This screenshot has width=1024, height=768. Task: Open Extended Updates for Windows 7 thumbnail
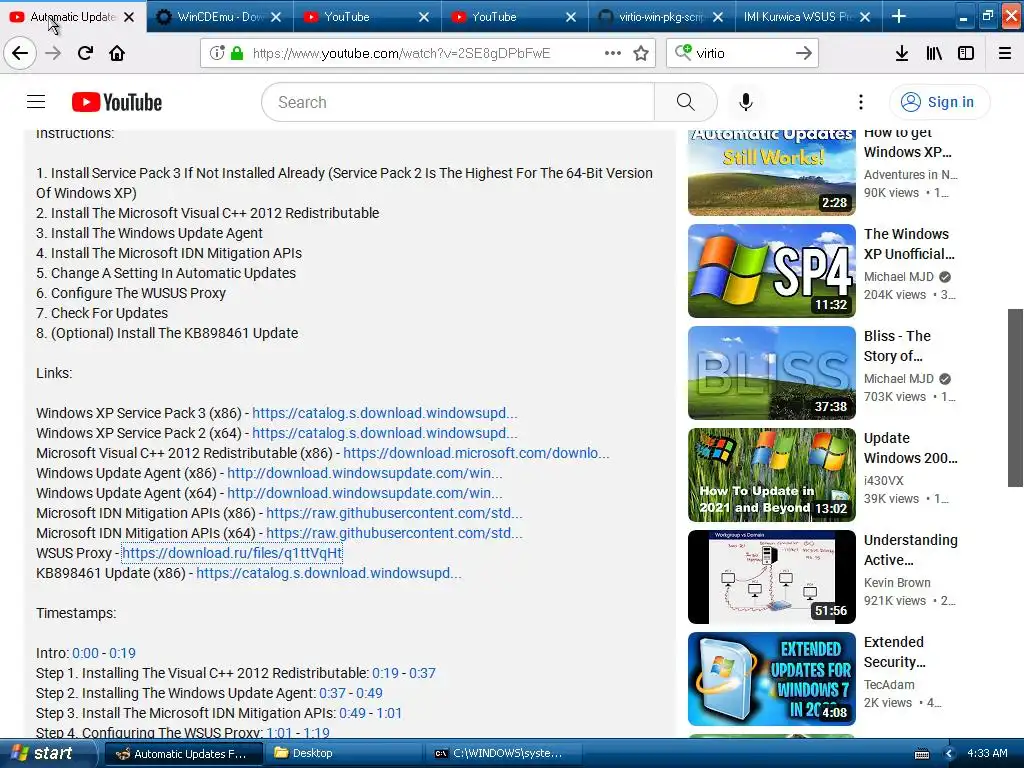pyautogui.click(x=771, y=679)
